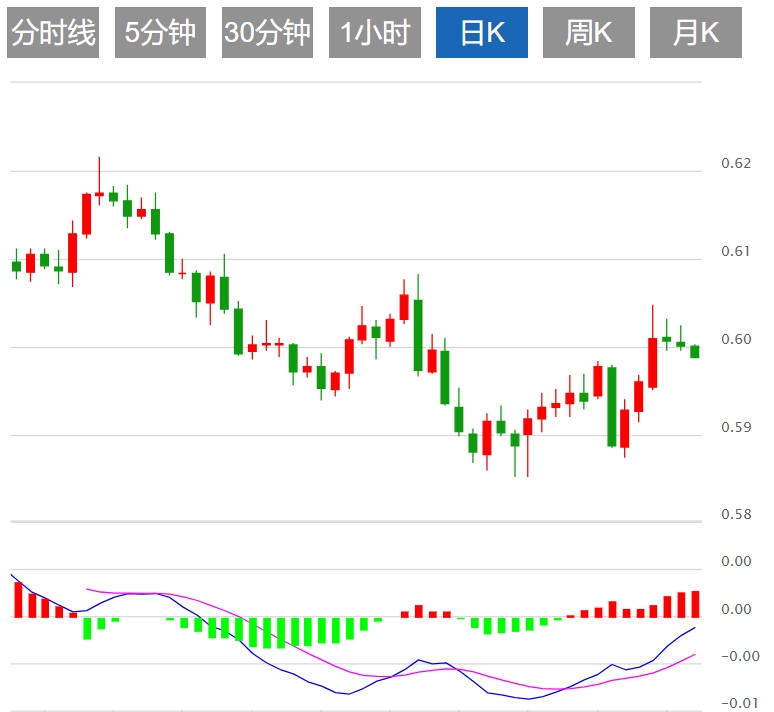Switch to the 周K weekly tab

[x=588, y=33]
